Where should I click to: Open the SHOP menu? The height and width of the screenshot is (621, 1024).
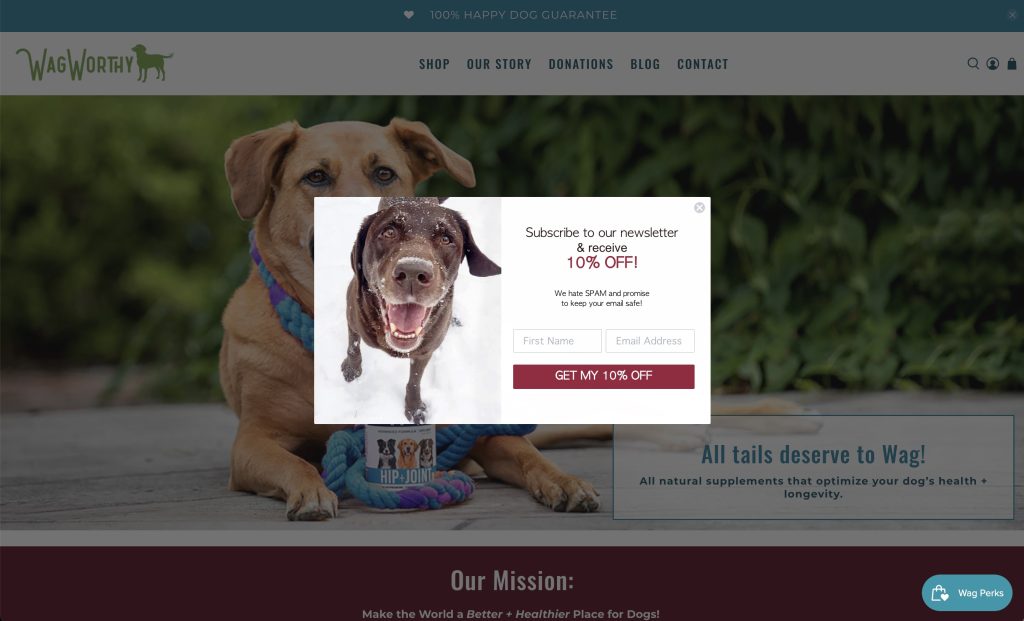(434, 64)
